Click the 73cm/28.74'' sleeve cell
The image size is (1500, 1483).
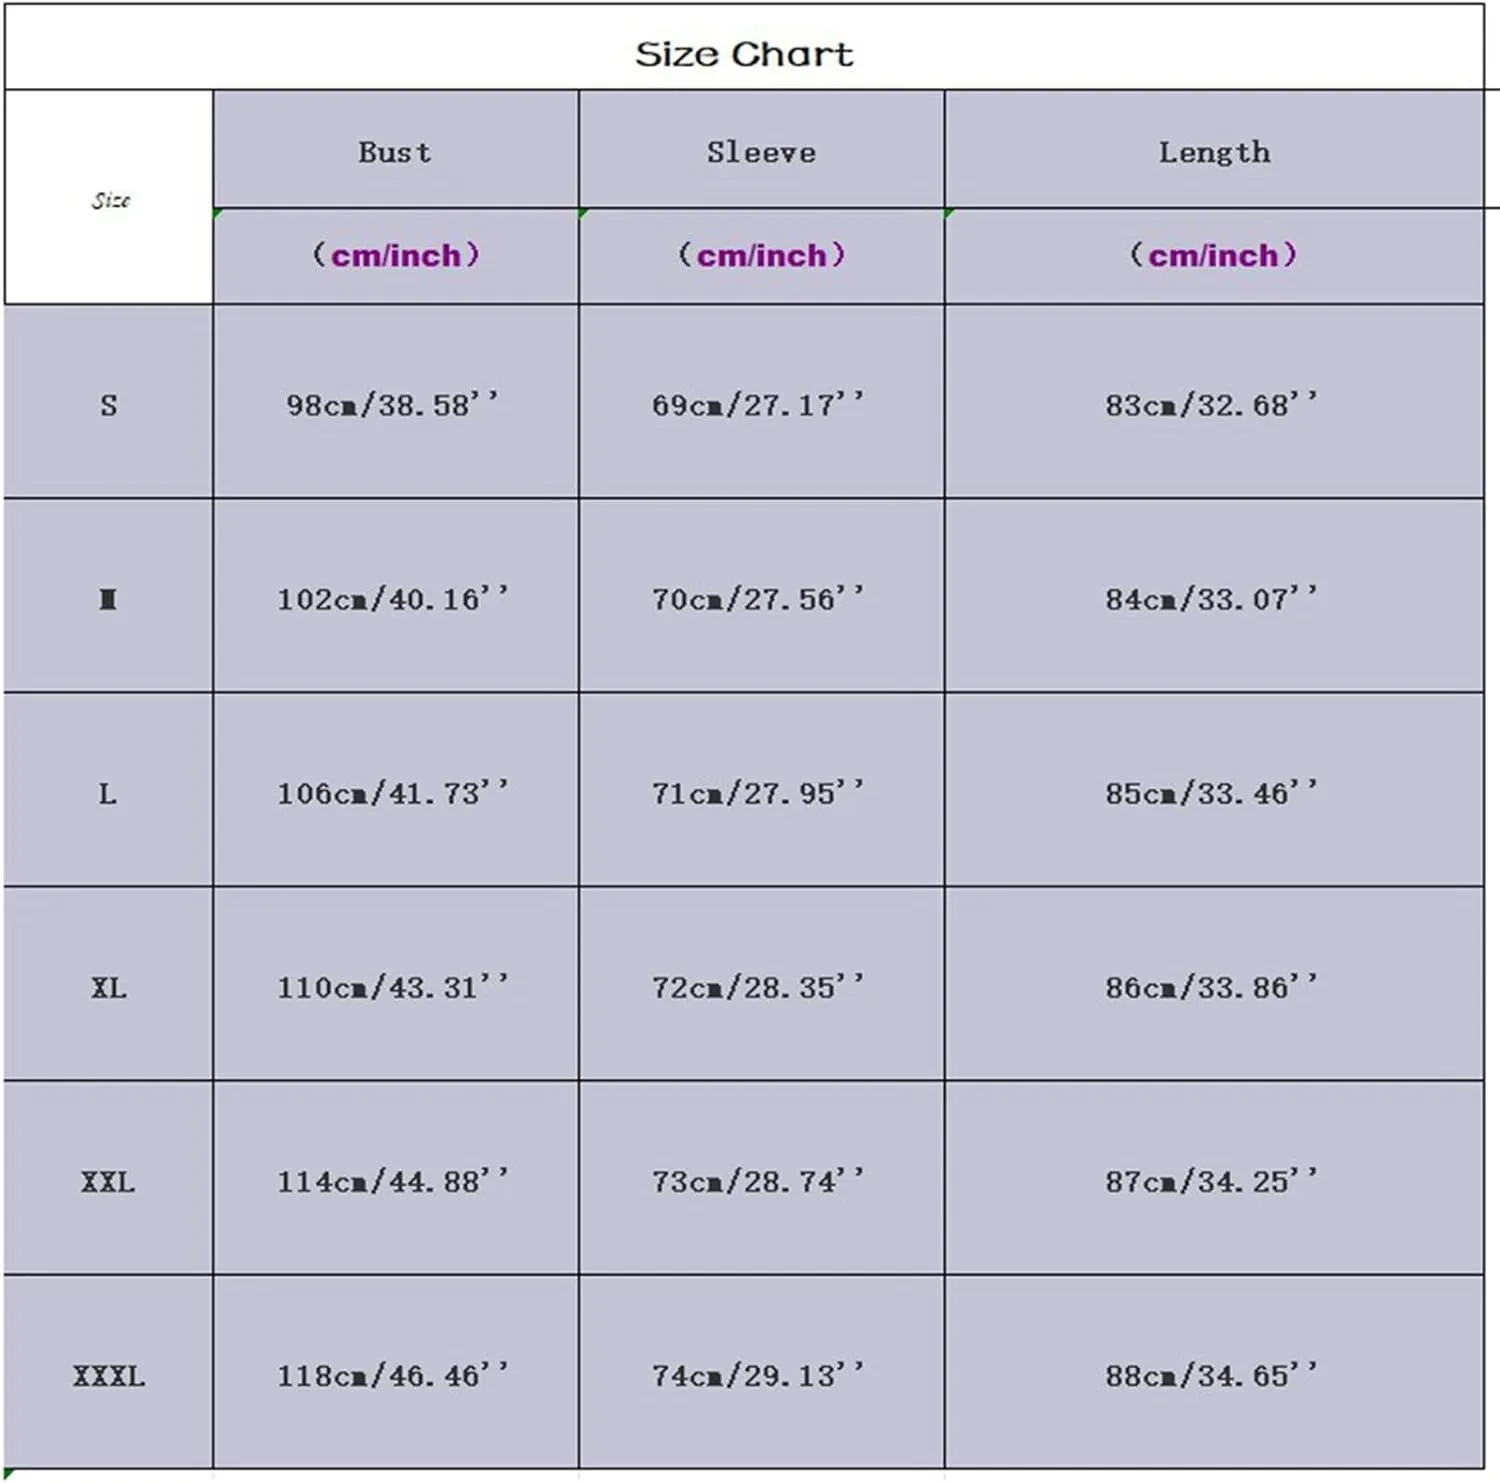click(761, 1178)
